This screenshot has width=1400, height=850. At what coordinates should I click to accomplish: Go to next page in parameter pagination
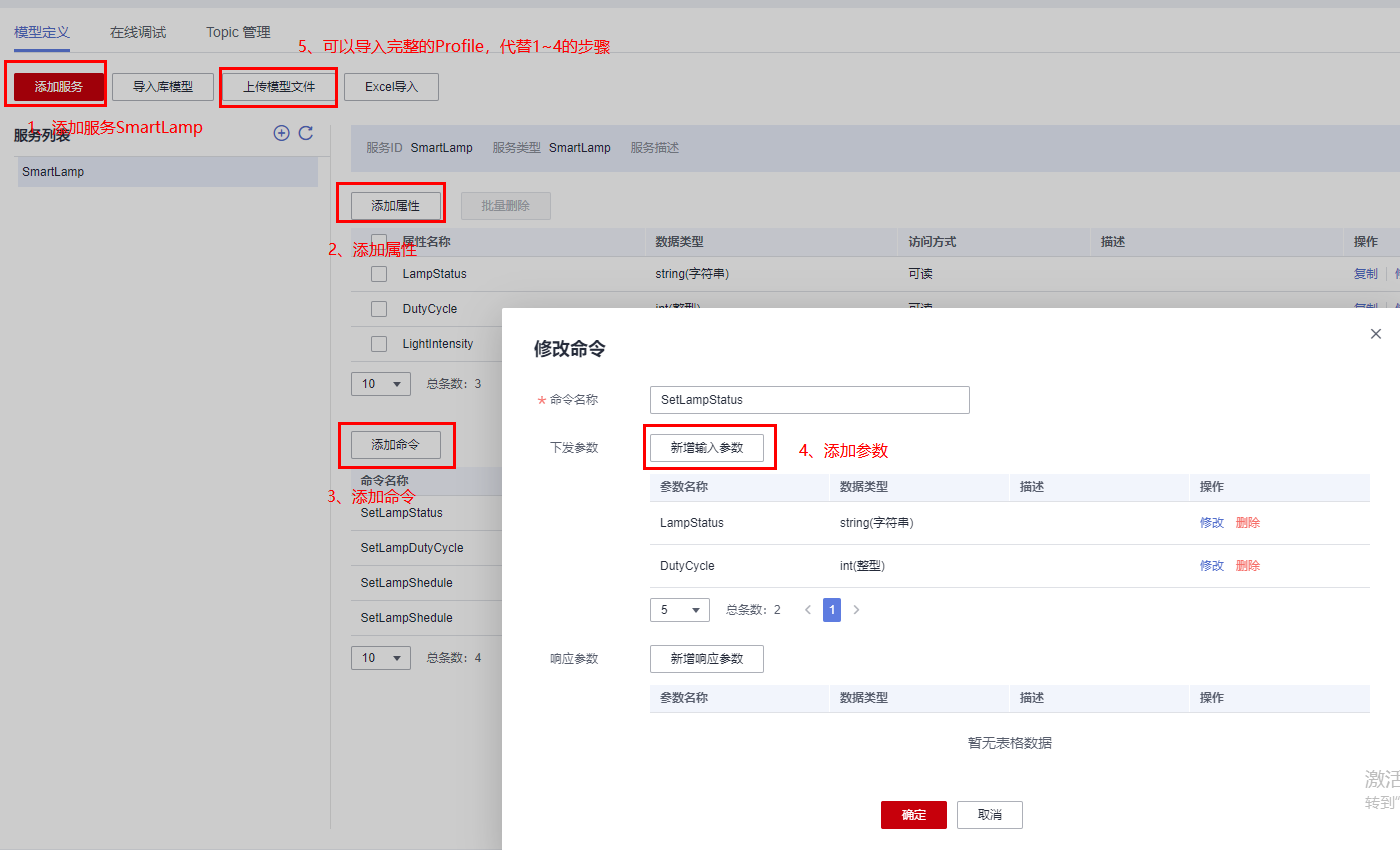(x=856, y=610)
